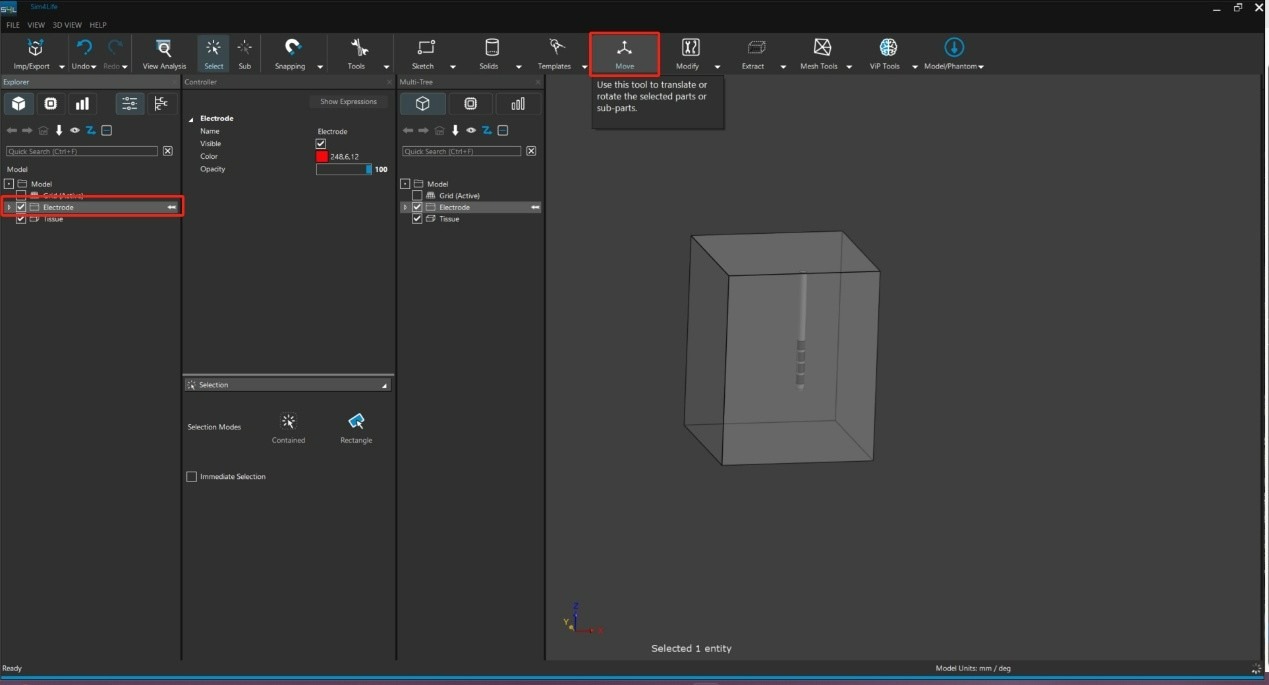This screenshot has width=1269, height=685.
Task: Open the 3D VIEW menu
Action: click(x=66, y=25)
